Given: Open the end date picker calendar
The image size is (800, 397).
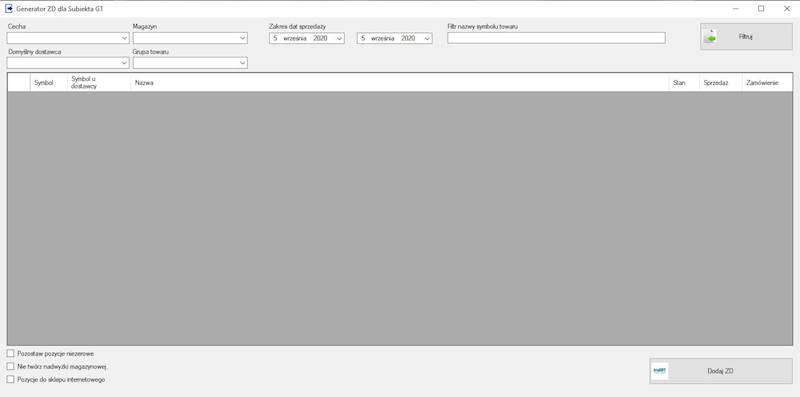Looking at the screenshot, I should 427,38.
